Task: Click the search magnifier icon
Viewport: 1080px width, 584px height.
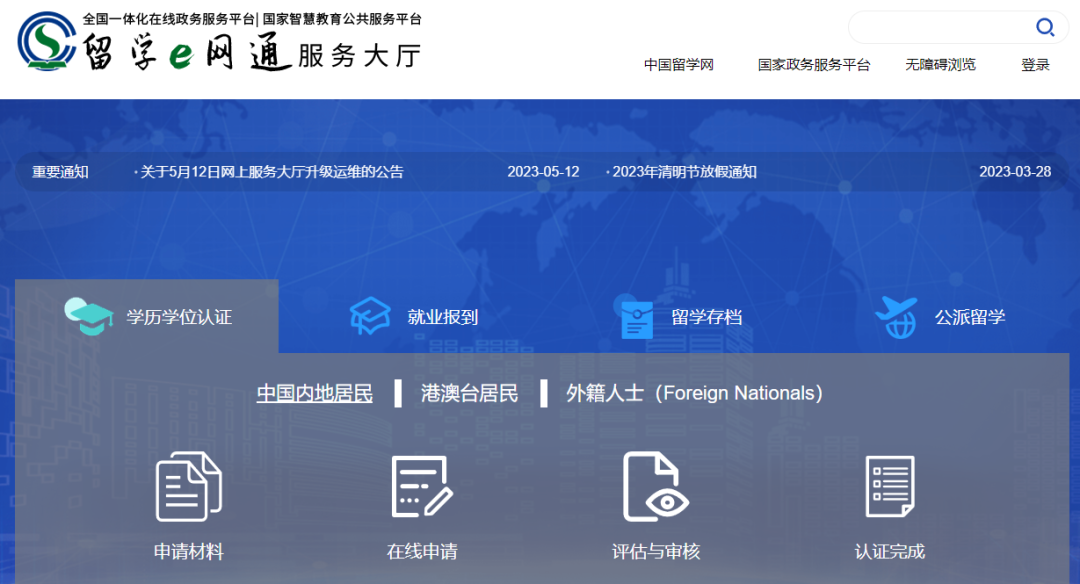Action: 1045,28
